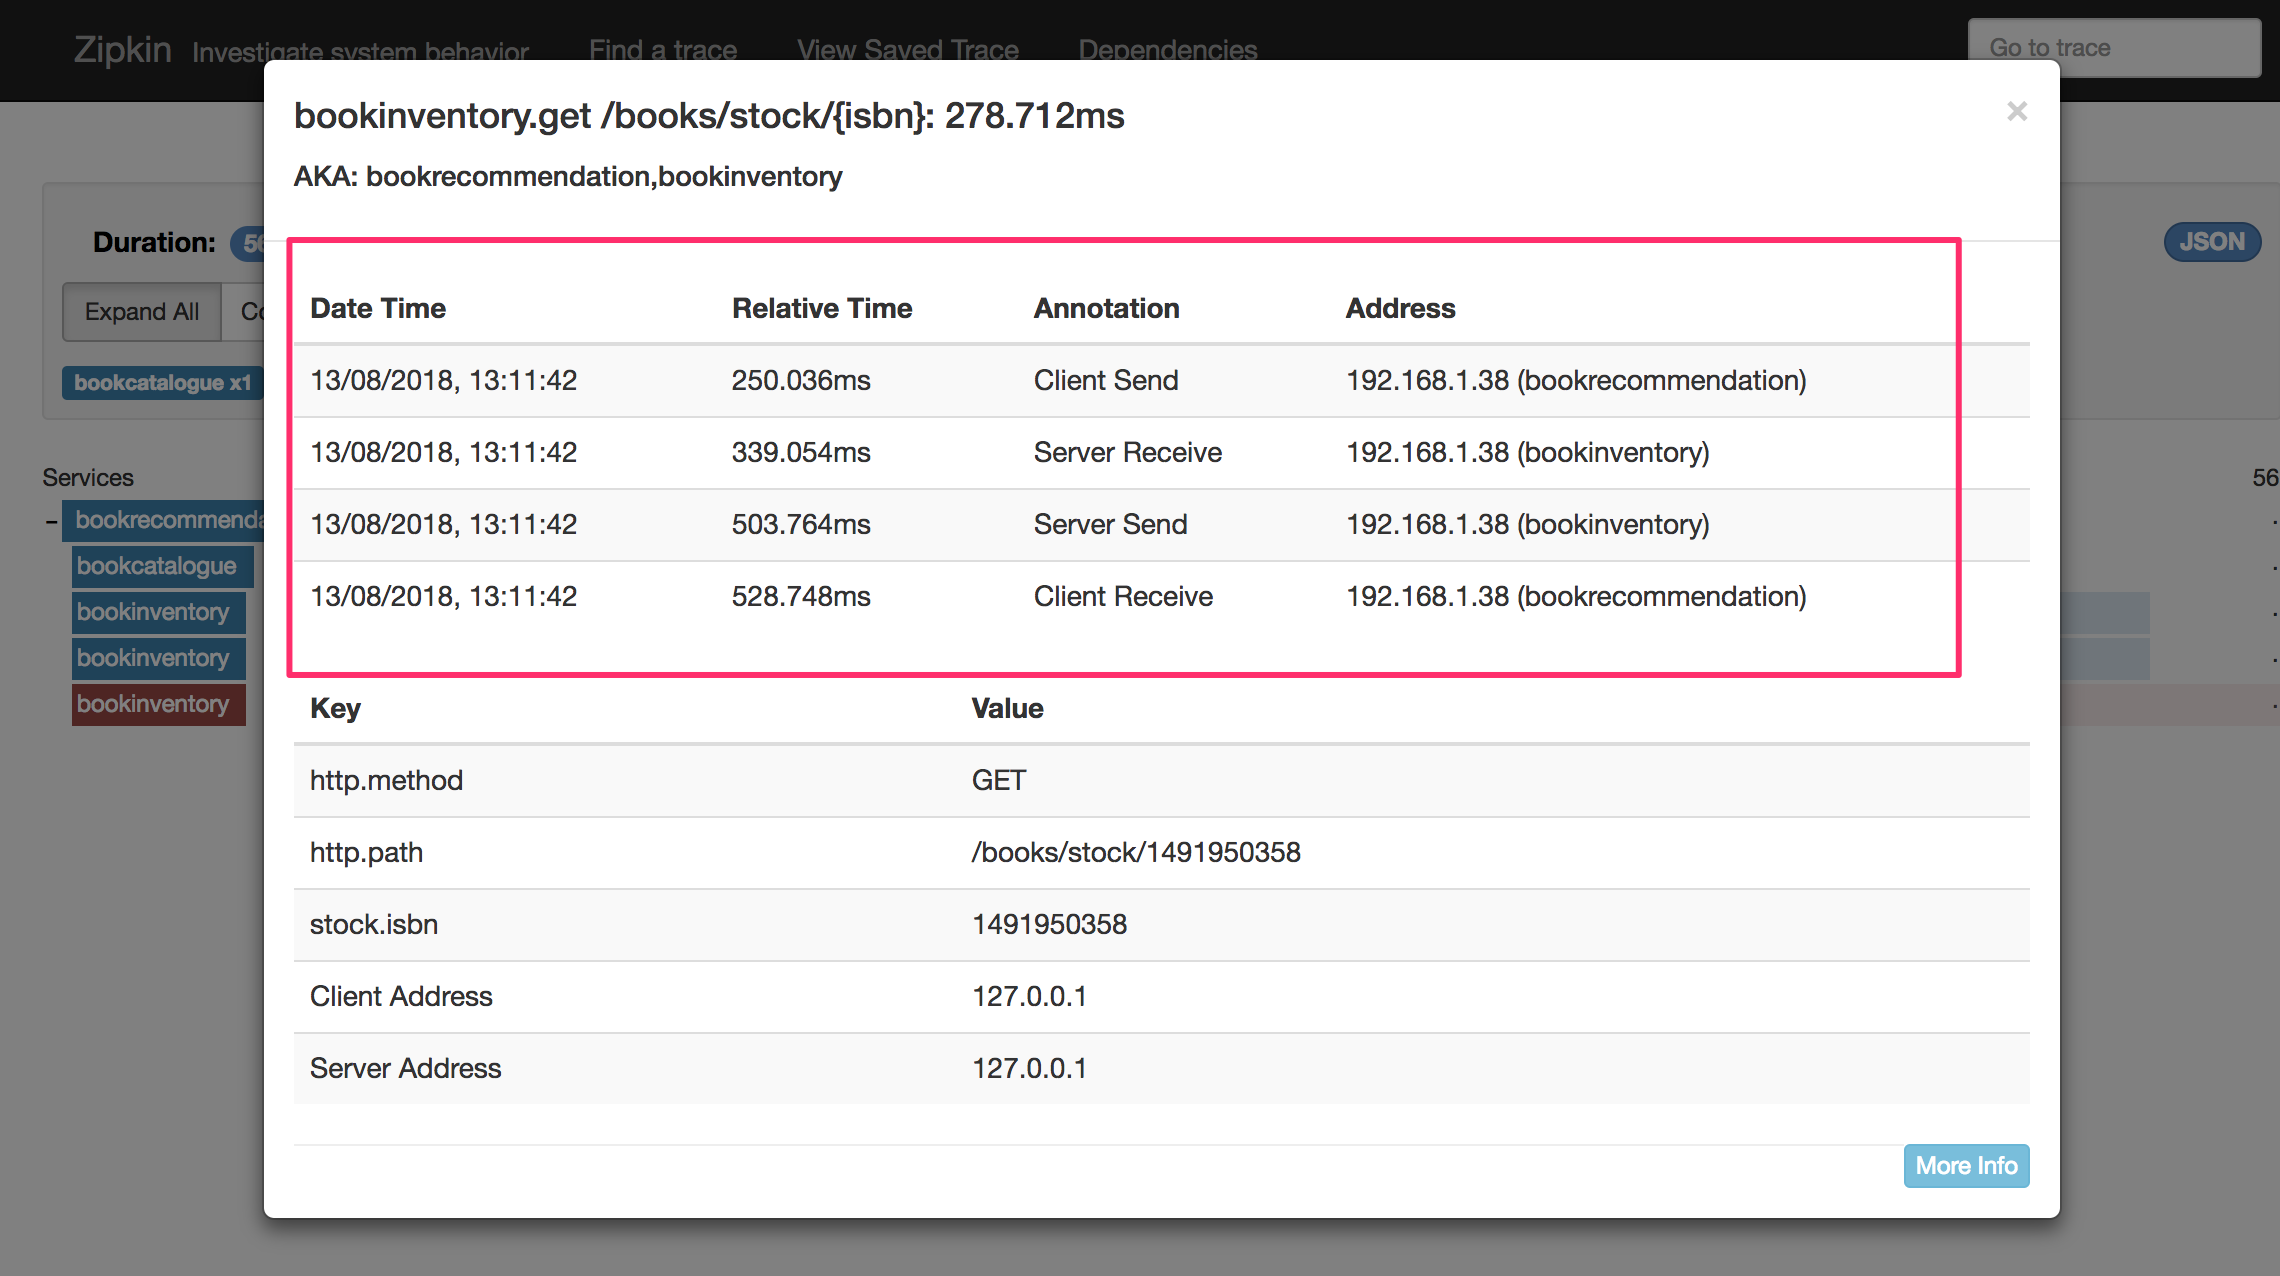Click the stock.isbn value 1491950358
The image size is (2280, 1276).
pos(1049,924)
